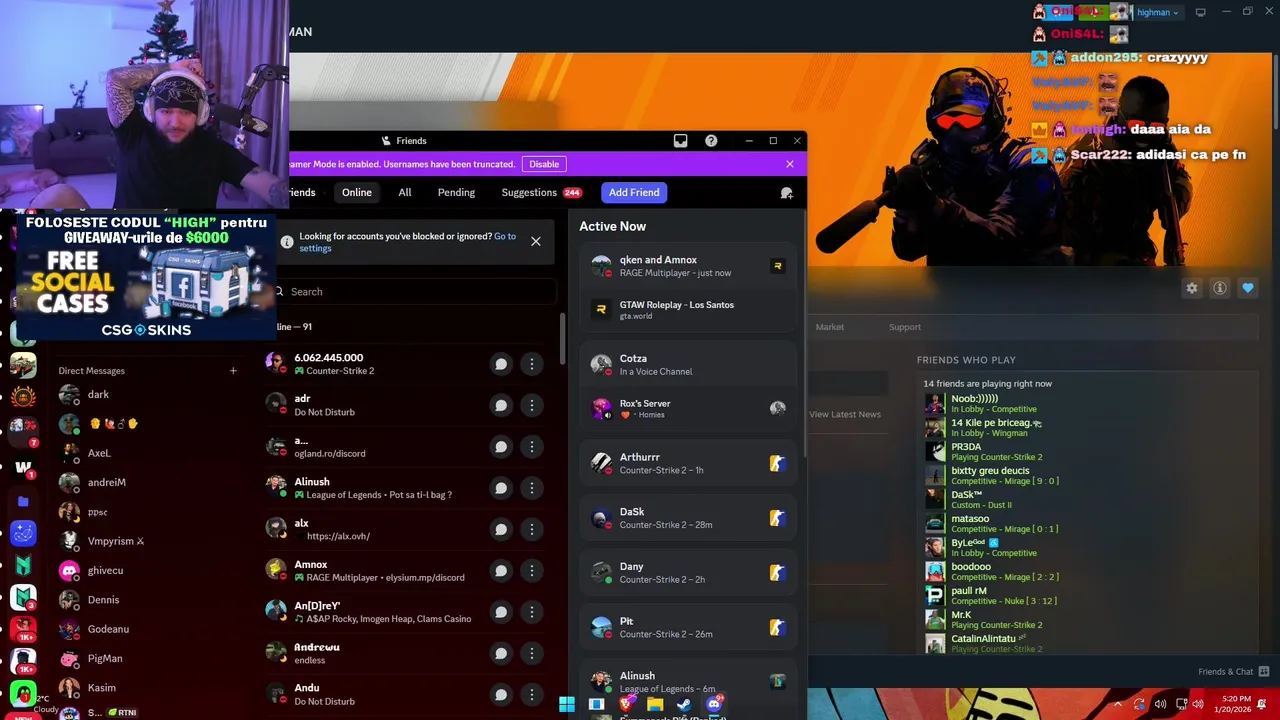Dismiss blocked accounts notice with X

click(x=536, y=242)
